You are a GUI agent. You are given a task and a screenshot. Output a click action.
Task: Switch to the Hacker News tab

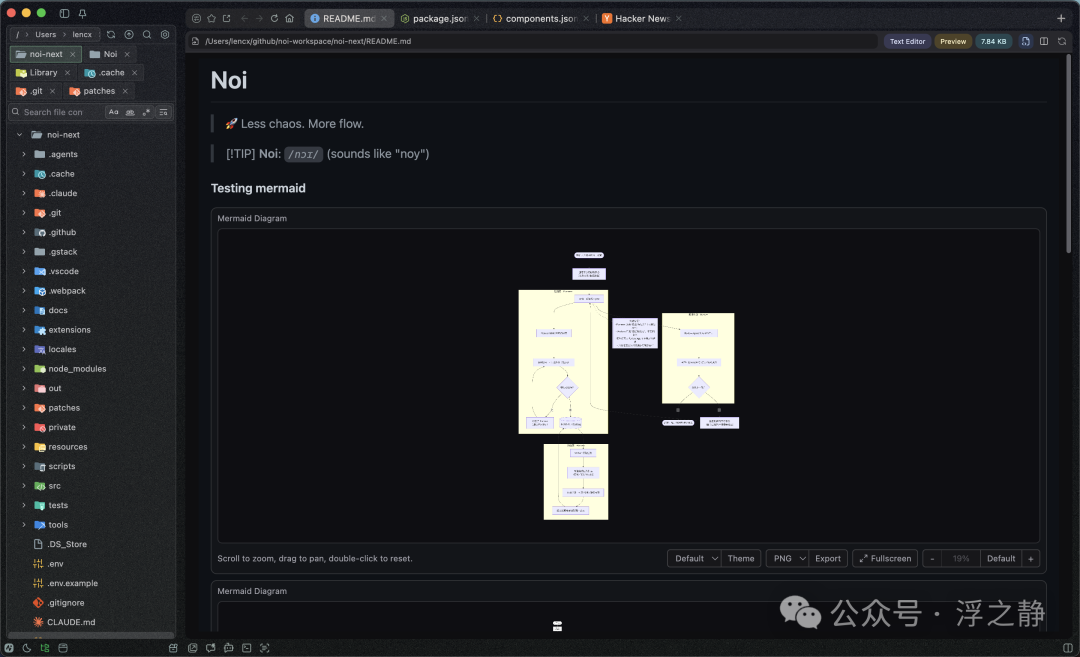pos(642,19)
